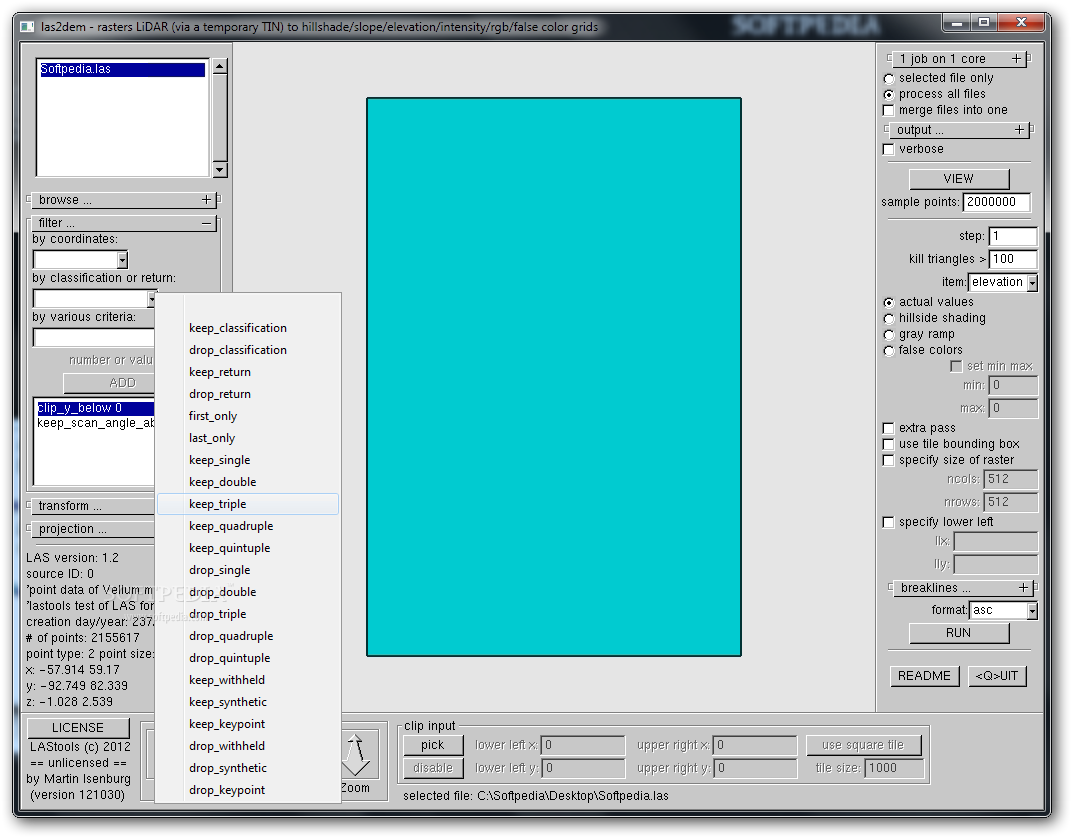The image size is (1072, 838).
Task: Choose drop_withheld from the menu
Action: click(x=248, y=746)
